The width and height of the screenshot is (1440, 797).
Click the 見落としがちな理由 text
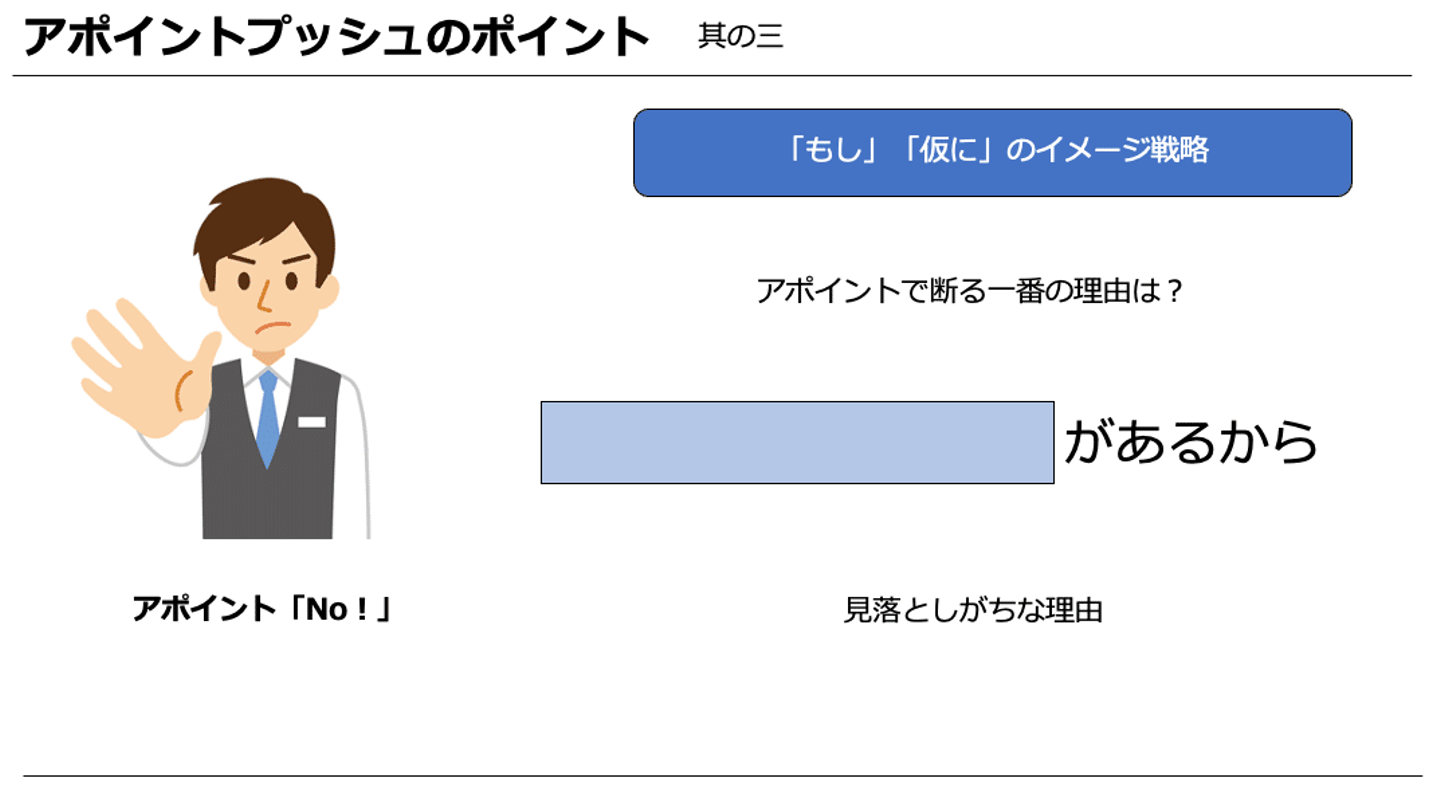tap(972, 610)
